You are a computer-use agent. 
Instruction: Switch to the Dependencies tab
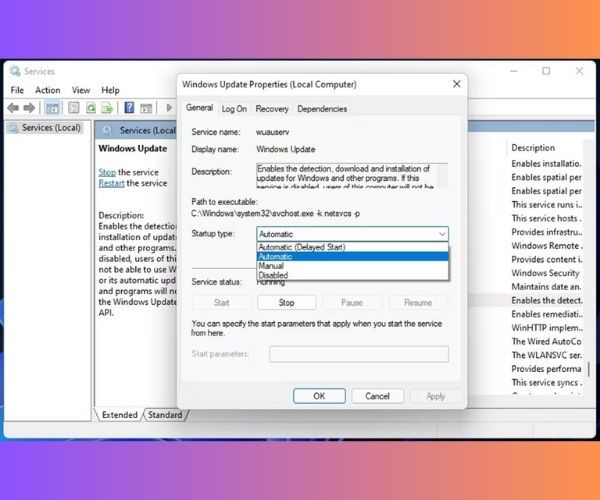coord(322,109)
